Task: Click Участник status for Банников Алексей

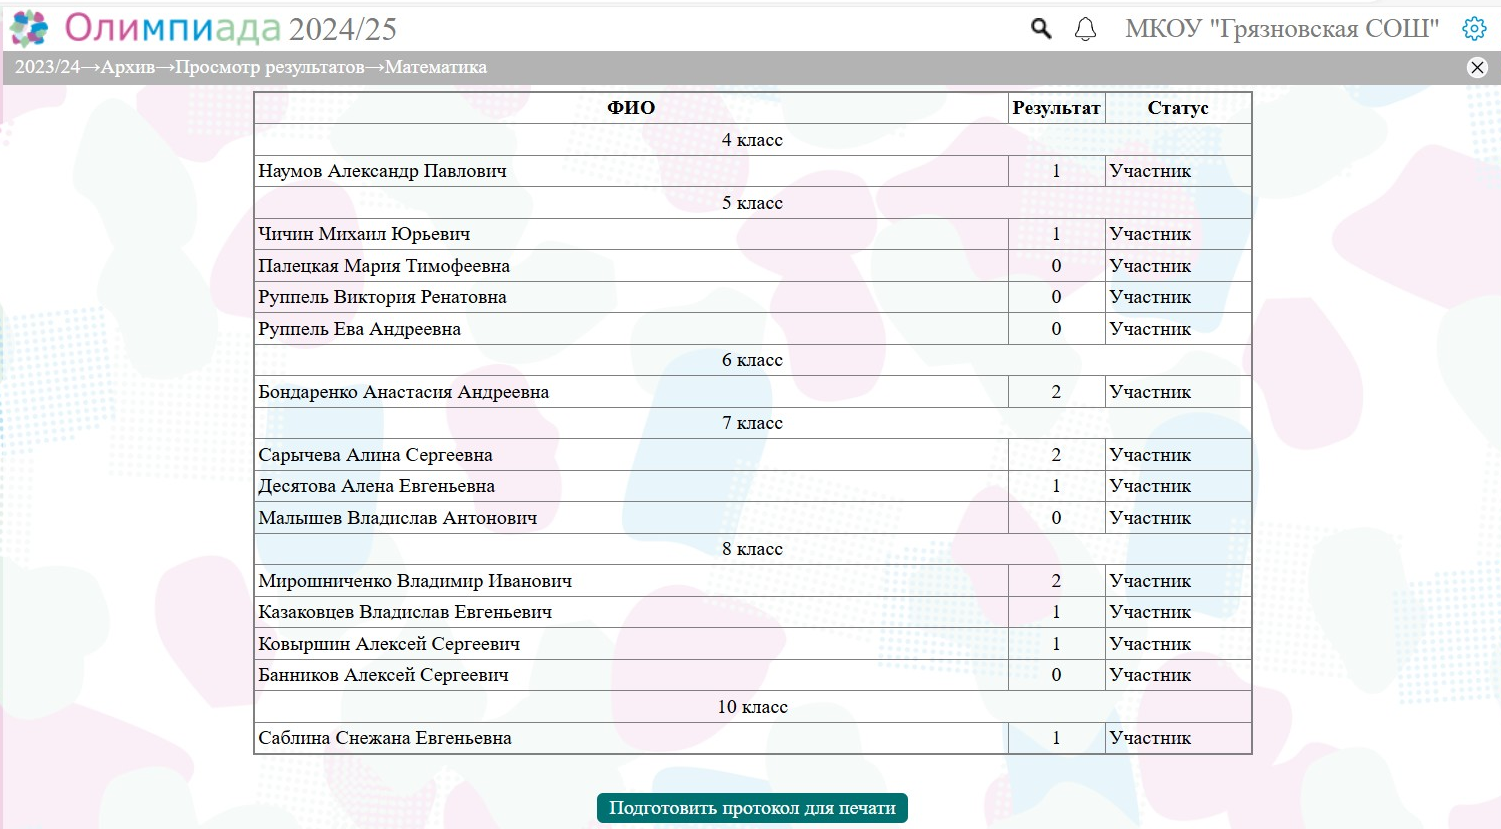Action: pos(1150,675)
